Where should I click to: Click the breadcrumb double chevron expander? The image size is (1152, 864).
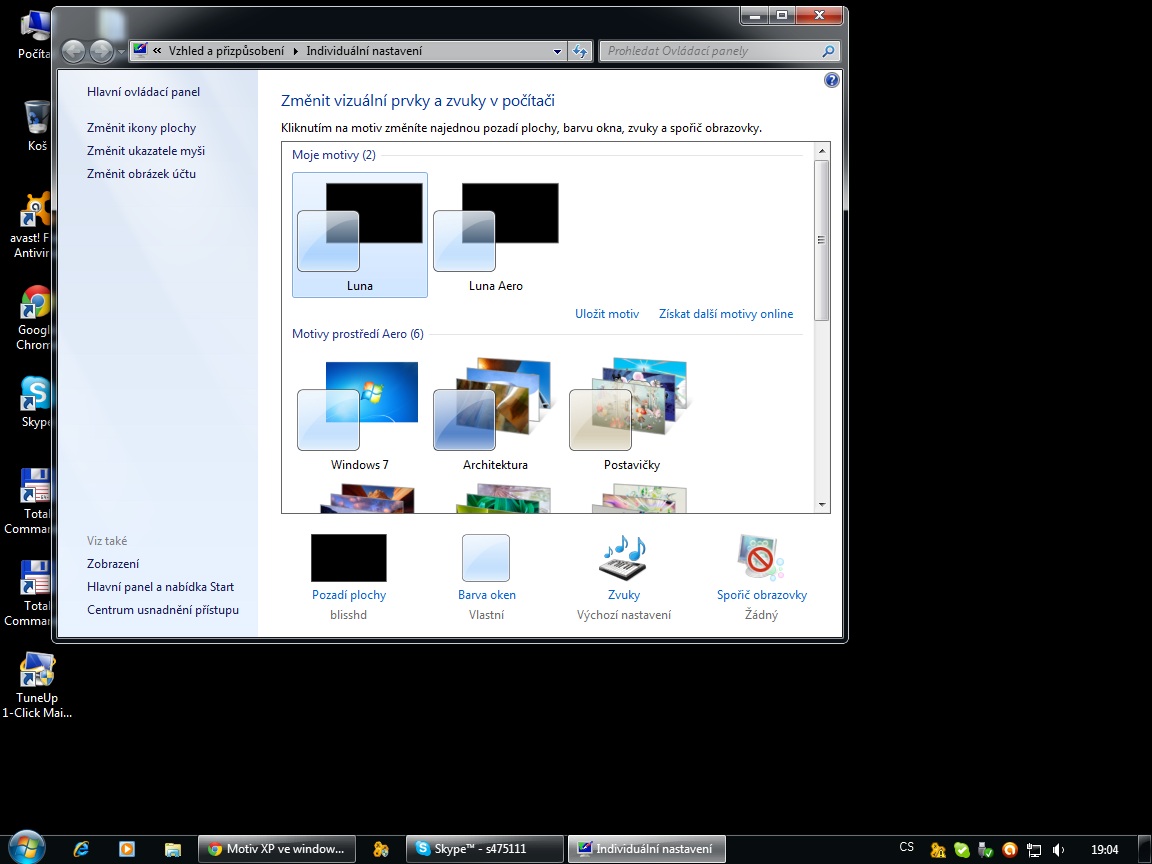pos(157,51)
